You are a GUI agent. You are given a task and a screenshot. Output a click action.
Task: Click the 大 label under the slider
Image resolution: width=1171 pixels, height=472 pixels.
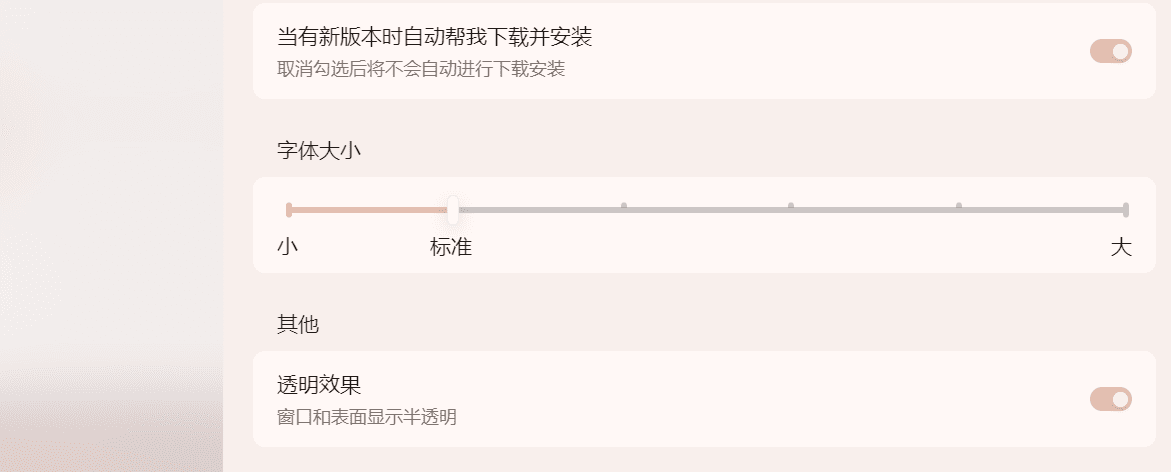click(1121, 247)
